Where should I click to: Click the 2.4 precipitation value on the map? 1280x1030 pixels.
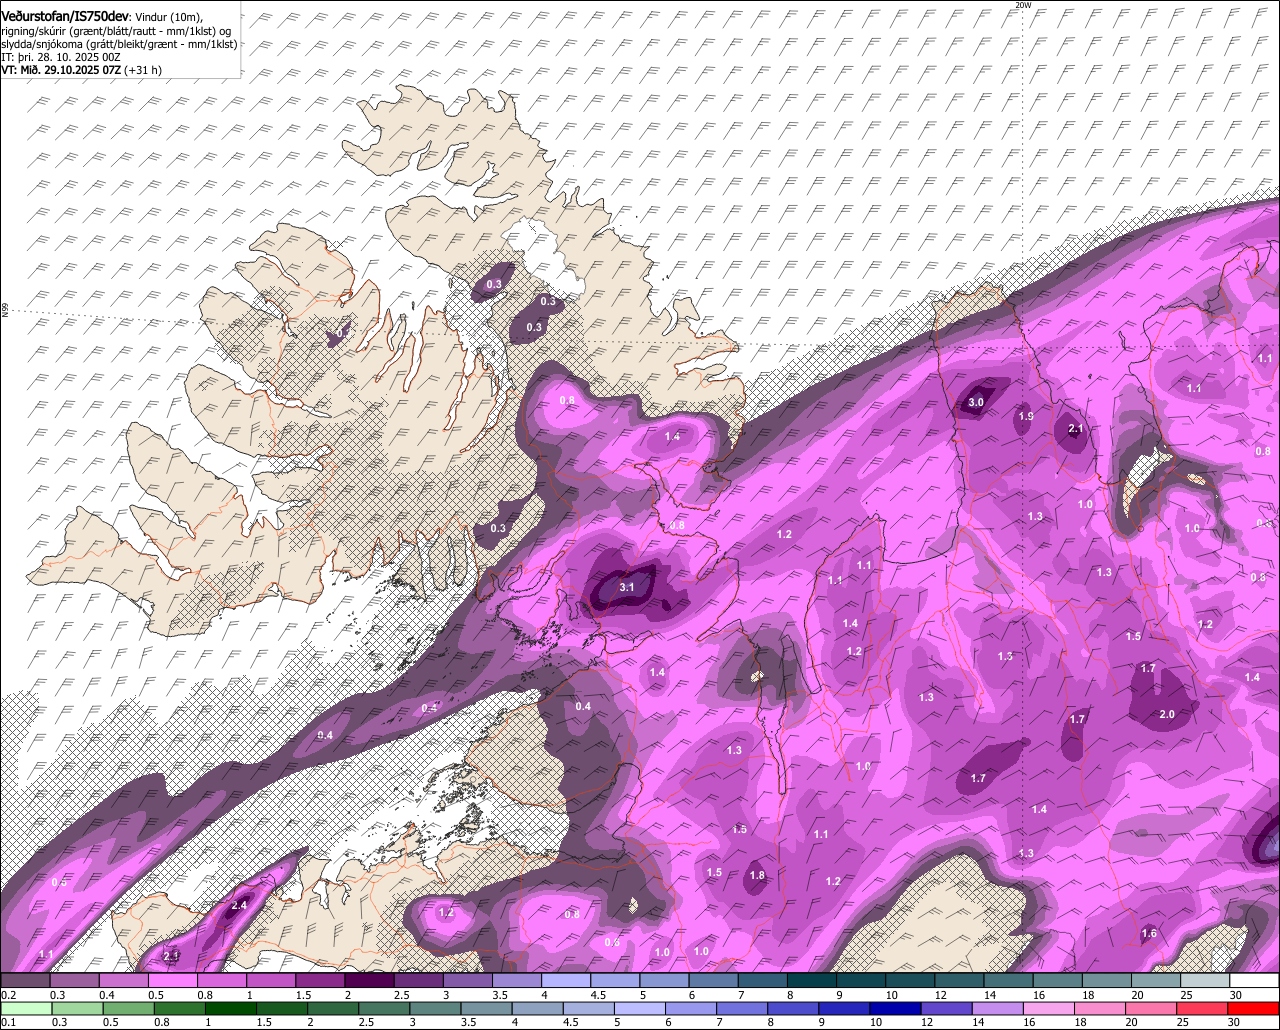pyautogui.click(x=238, y=905)
